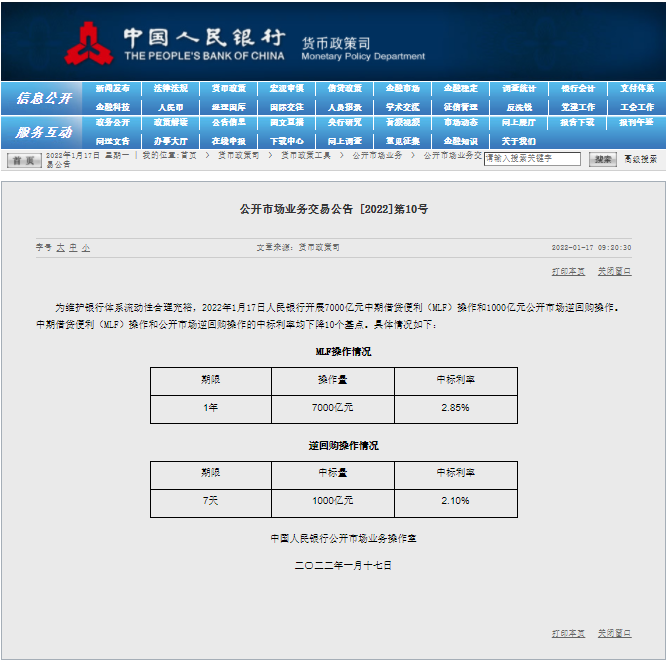Click 关闭窗口 link beneath the signed date

tap(614, 633)
